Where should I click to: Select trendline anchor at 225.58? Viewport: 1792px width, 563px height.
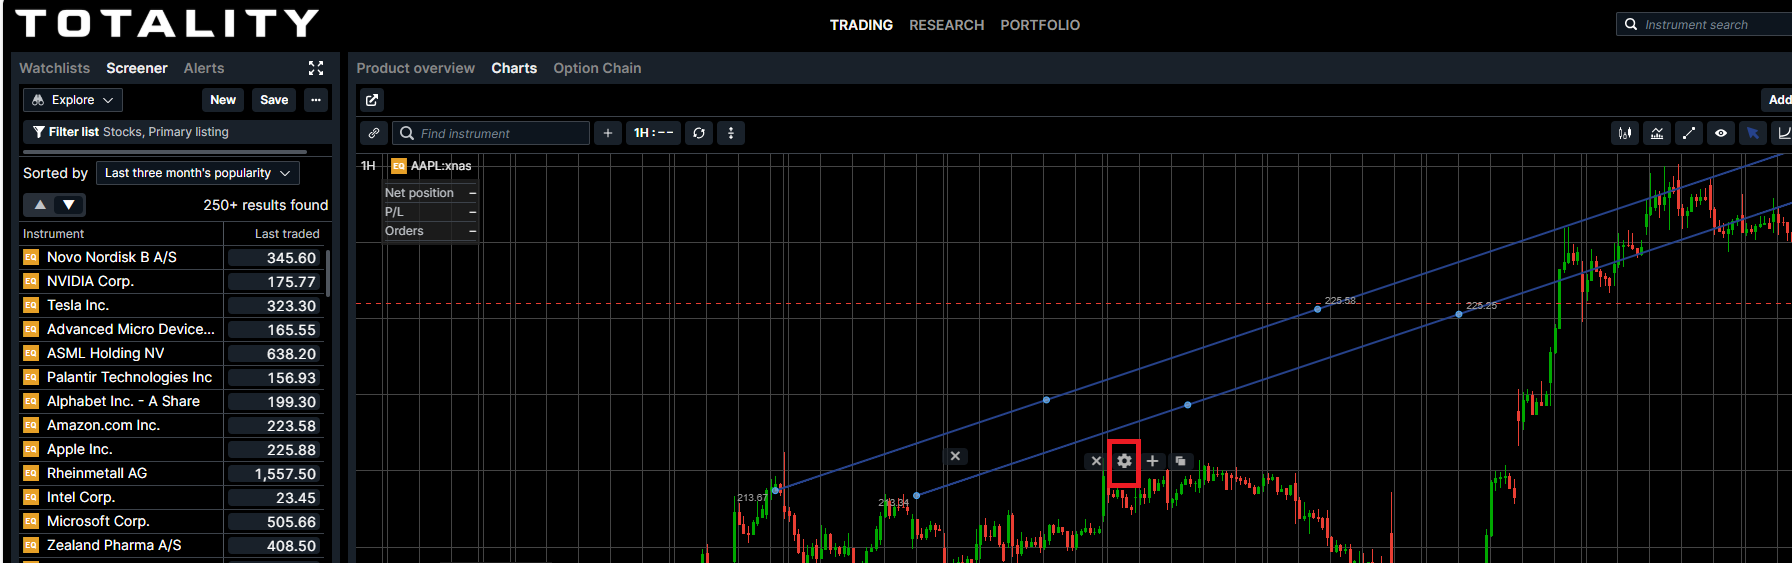click(x=1318, y=309)
